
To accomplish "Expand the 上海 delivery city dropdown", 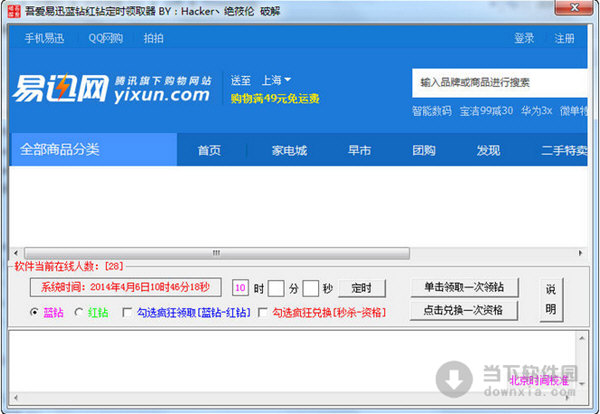I will [276, 80].
